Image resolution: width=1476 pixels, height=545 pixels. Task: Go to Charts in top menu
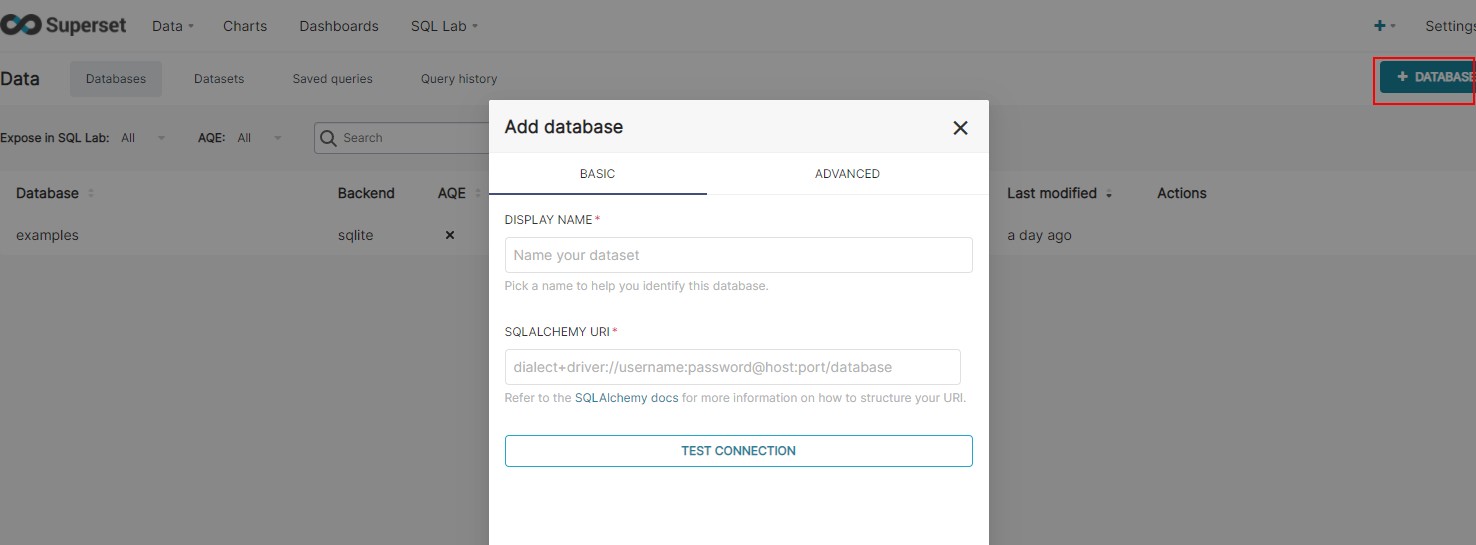pos(245,26)
